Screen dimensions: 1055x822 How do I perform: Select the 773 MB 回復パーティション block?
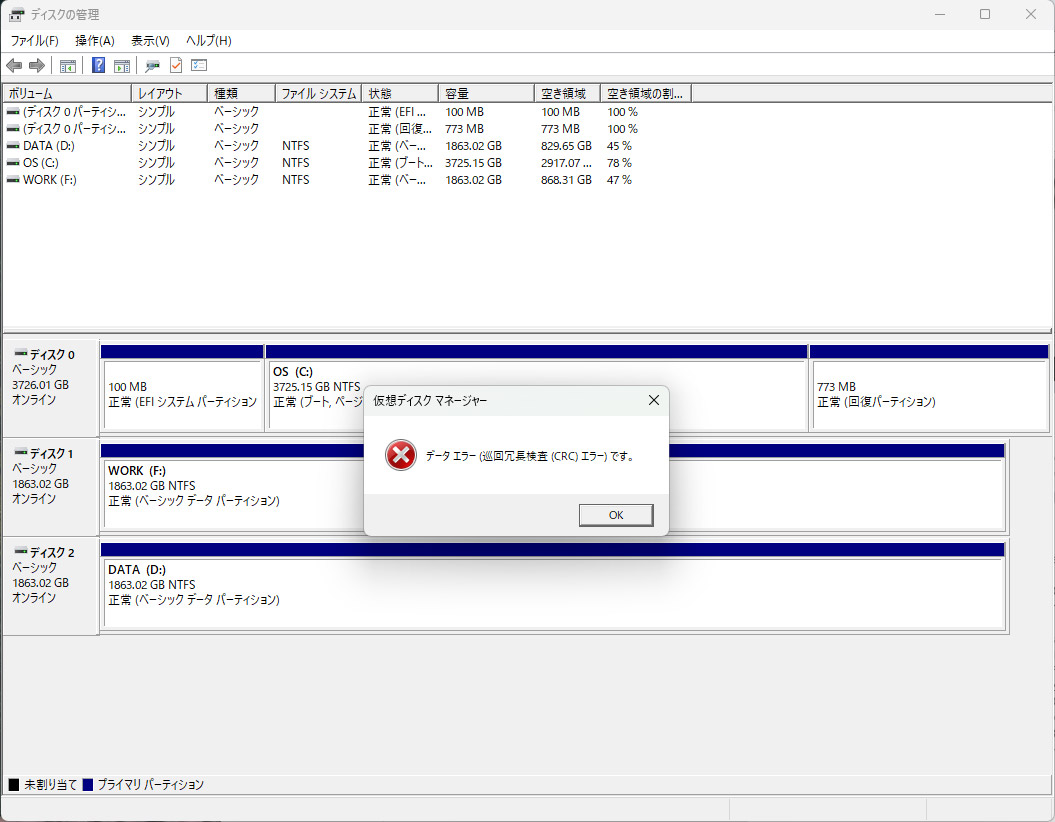[x=929, y=395]
